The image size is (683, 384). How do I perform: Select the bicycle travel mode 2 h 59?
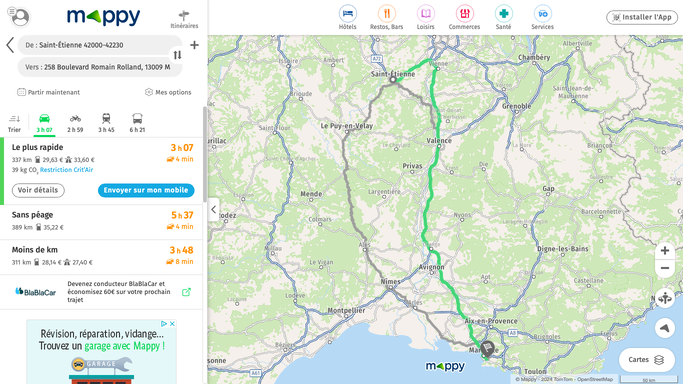pos(75,123)
